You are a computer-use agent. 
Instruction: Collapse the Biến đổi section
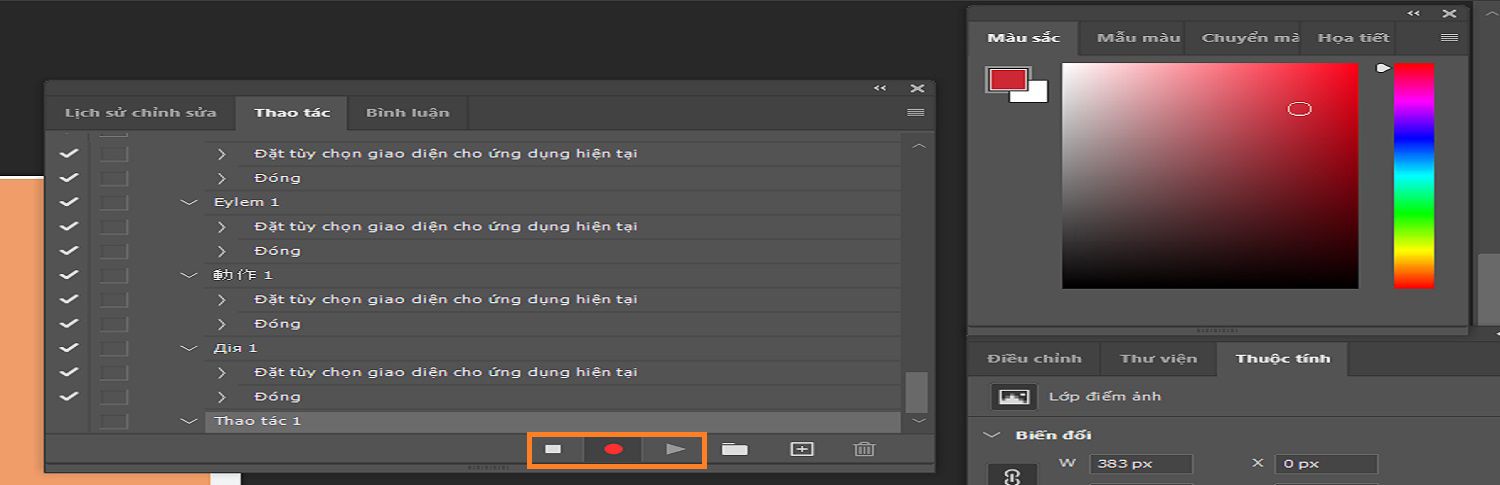point(992,435)
